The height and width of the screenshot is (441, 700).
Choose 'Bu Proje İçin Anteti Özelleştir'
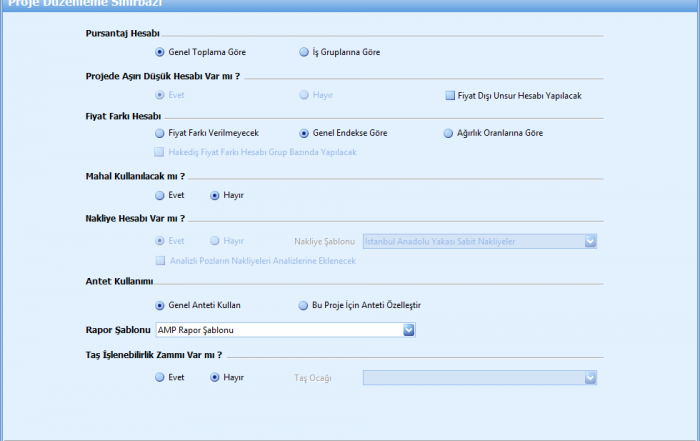(x=304, y=305)
